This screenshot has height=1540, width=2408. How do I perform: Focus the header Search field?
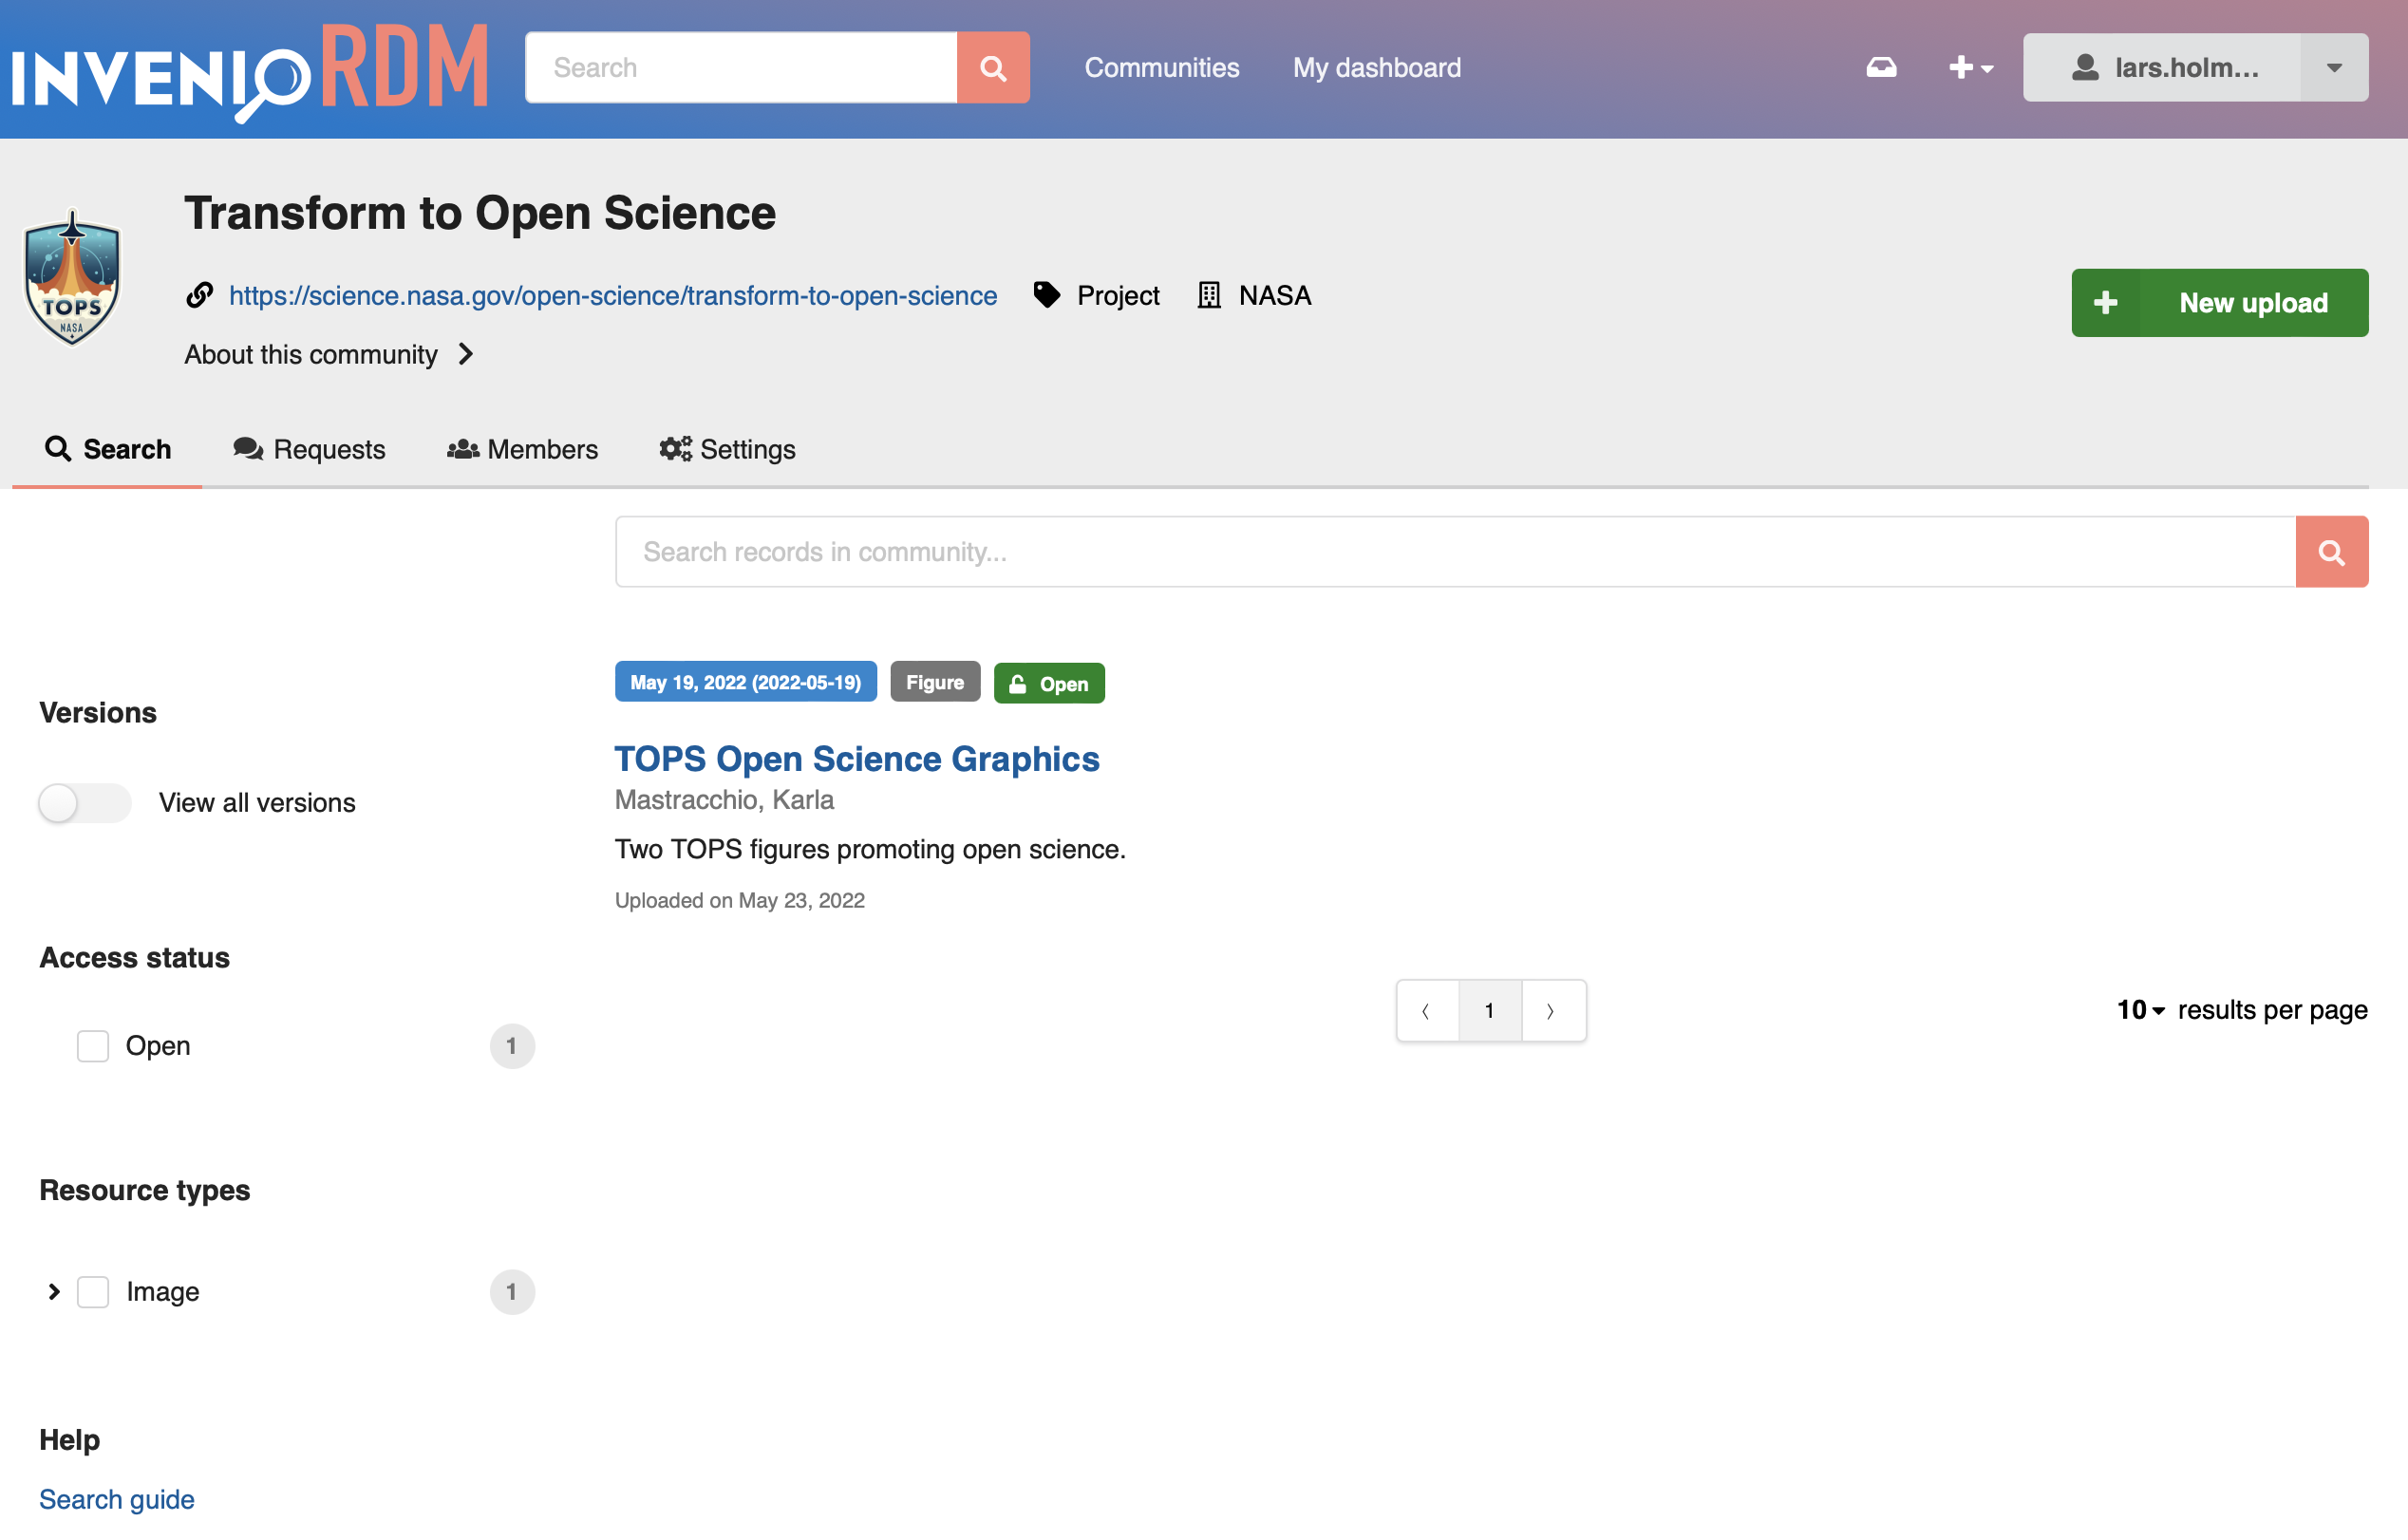[x=741, y=67]
